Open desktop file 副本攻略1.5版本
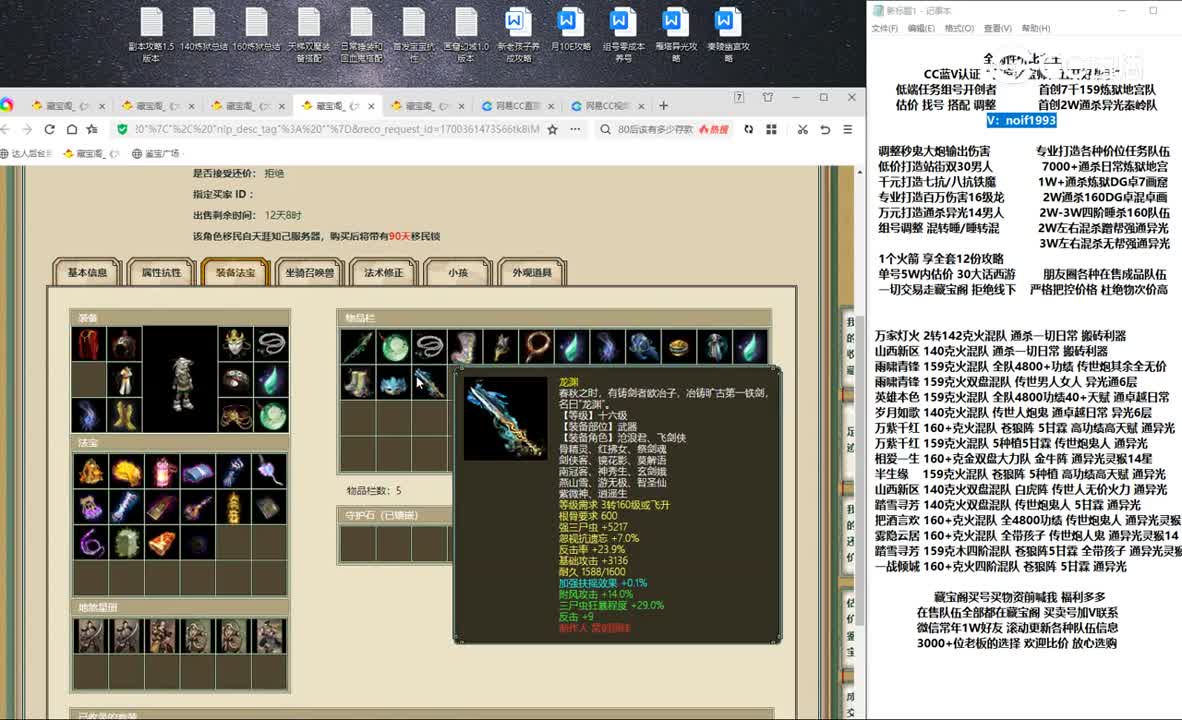1182x720 pixels. 151,35
